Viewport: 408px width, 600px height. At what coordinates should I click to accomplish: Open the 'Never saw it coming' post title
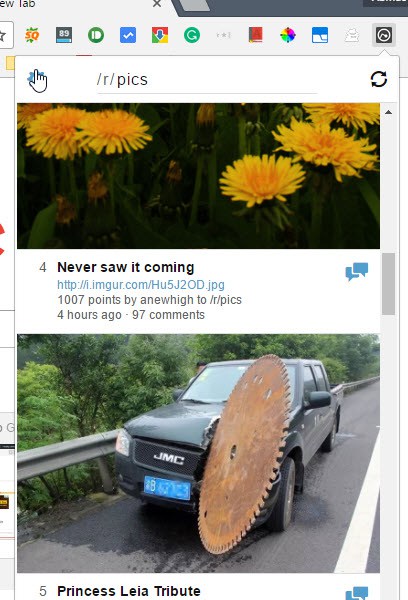click(126, 267)
